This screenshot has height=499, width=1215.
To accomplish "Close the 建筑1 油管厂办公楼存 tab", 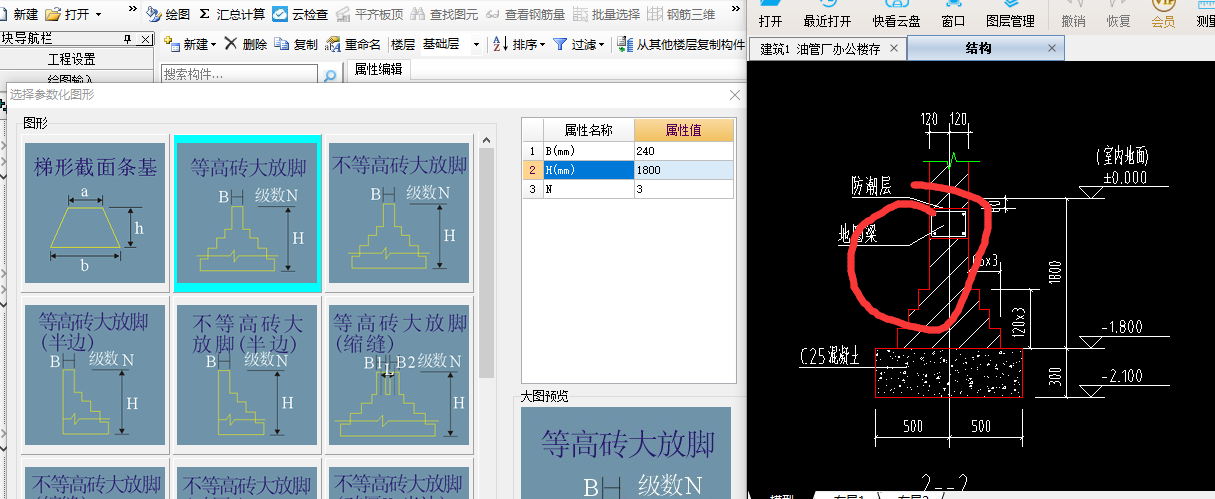I will (893, 49).
